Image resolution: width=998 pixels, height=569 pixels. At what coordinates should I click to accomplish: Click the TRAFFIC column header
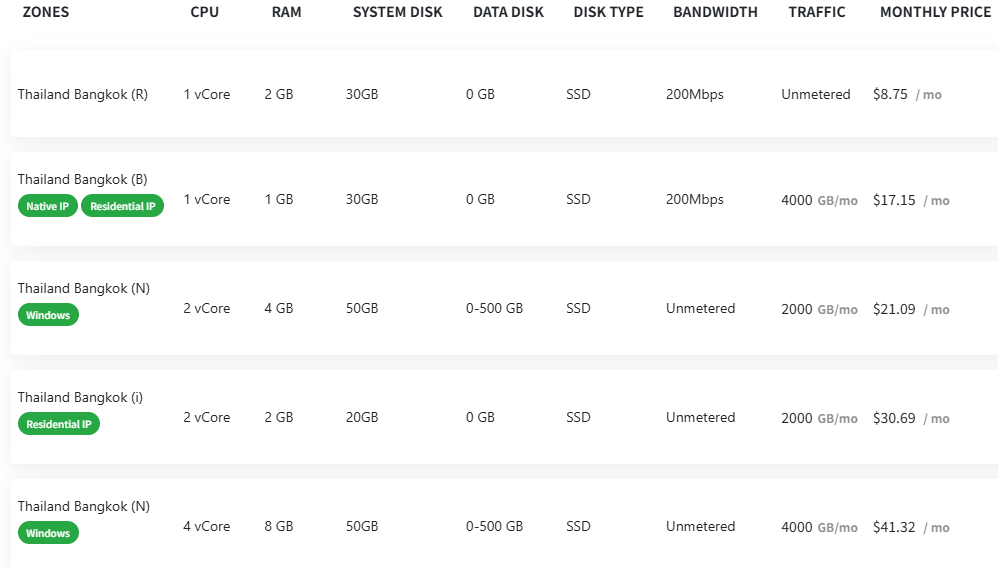(816, 12)
